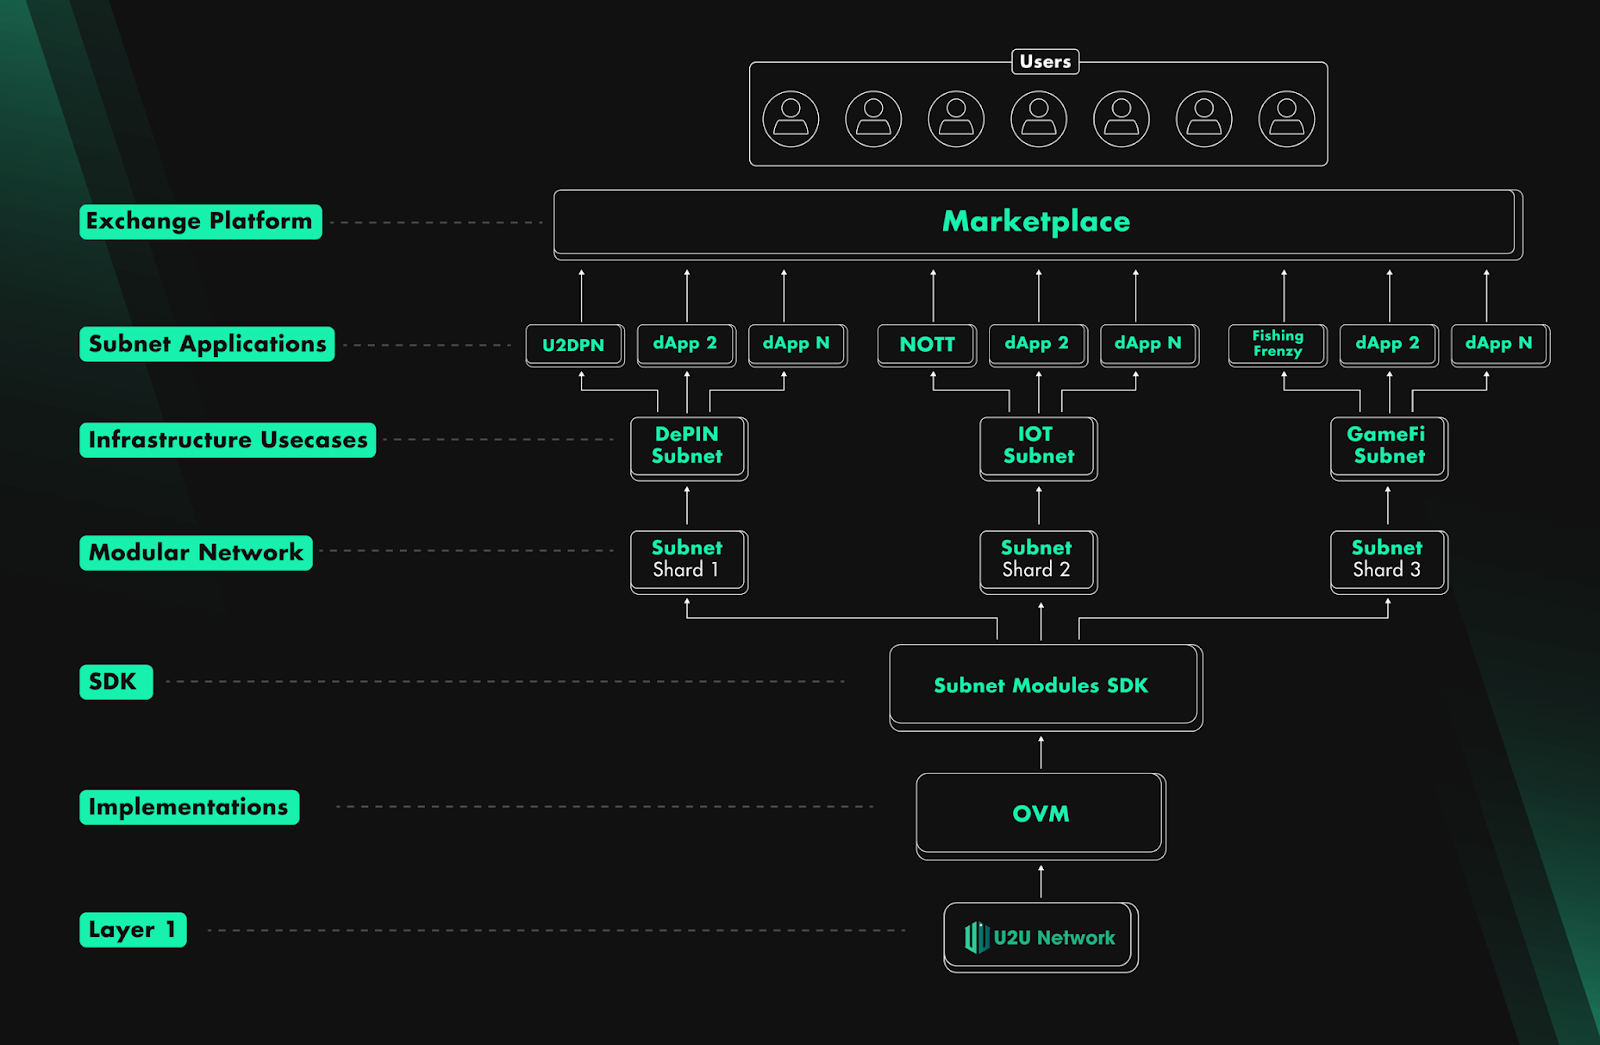The width and height of the screenshot is (1600, 1045).
Task: Select the middle (fourth) user avatar icon
Action: 1038,119
